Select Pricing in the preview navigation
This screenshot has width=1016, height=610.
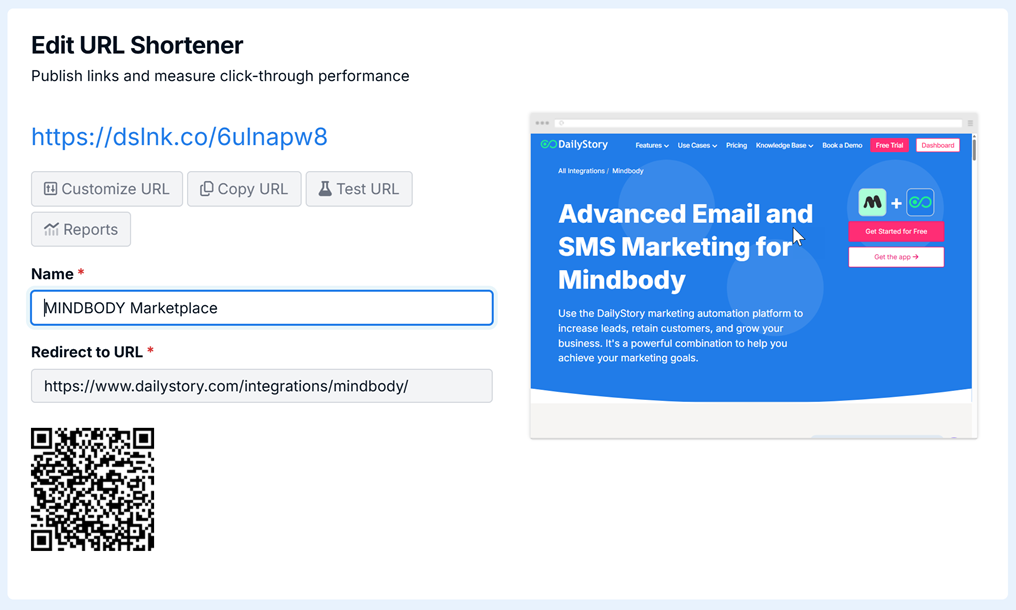(x=736, y=146)
